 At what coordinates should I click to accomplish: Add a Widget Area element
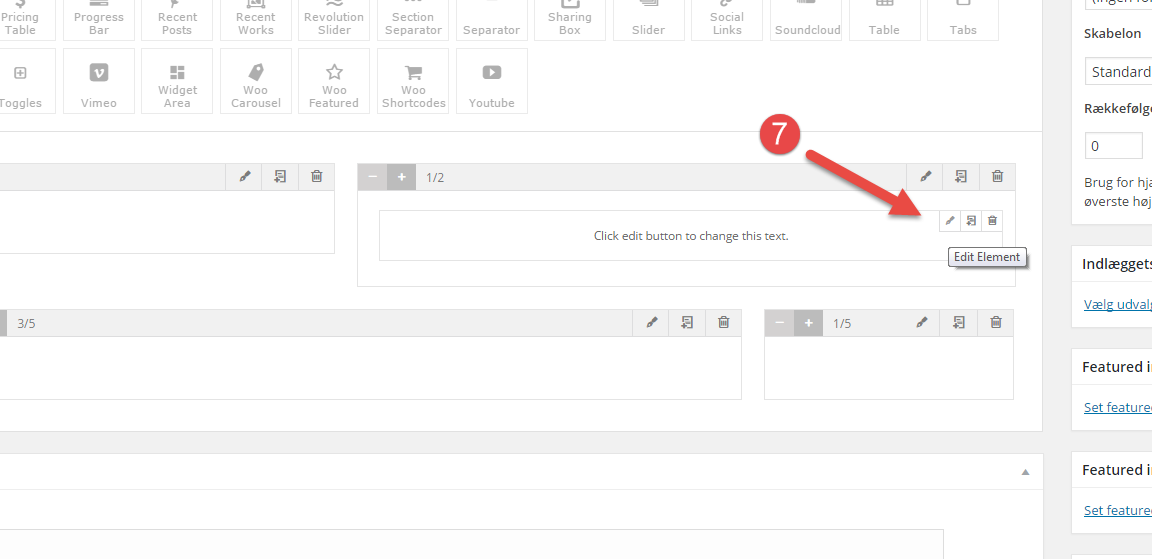177,81
